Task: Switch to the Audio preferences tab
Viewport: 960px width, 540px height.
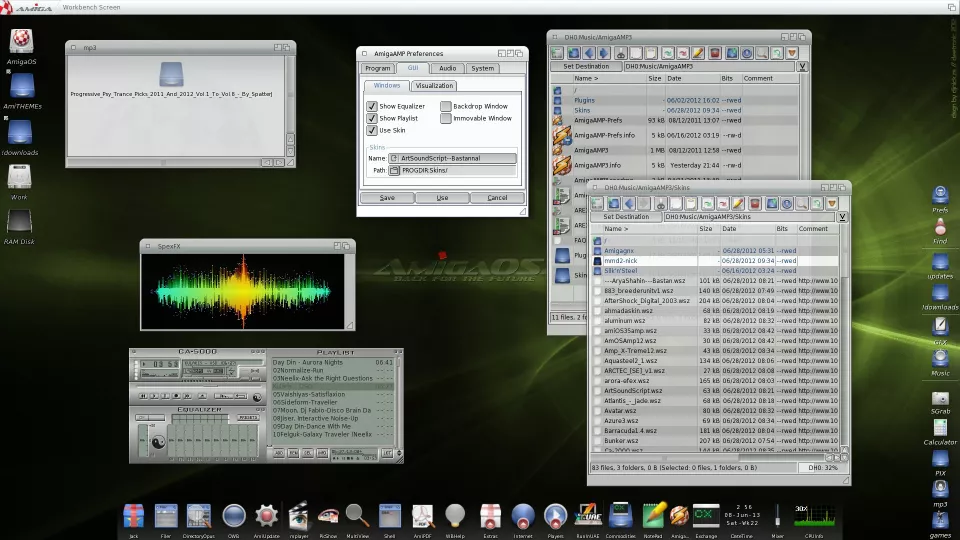Action: pyautogui.click(x=447, y=68)
